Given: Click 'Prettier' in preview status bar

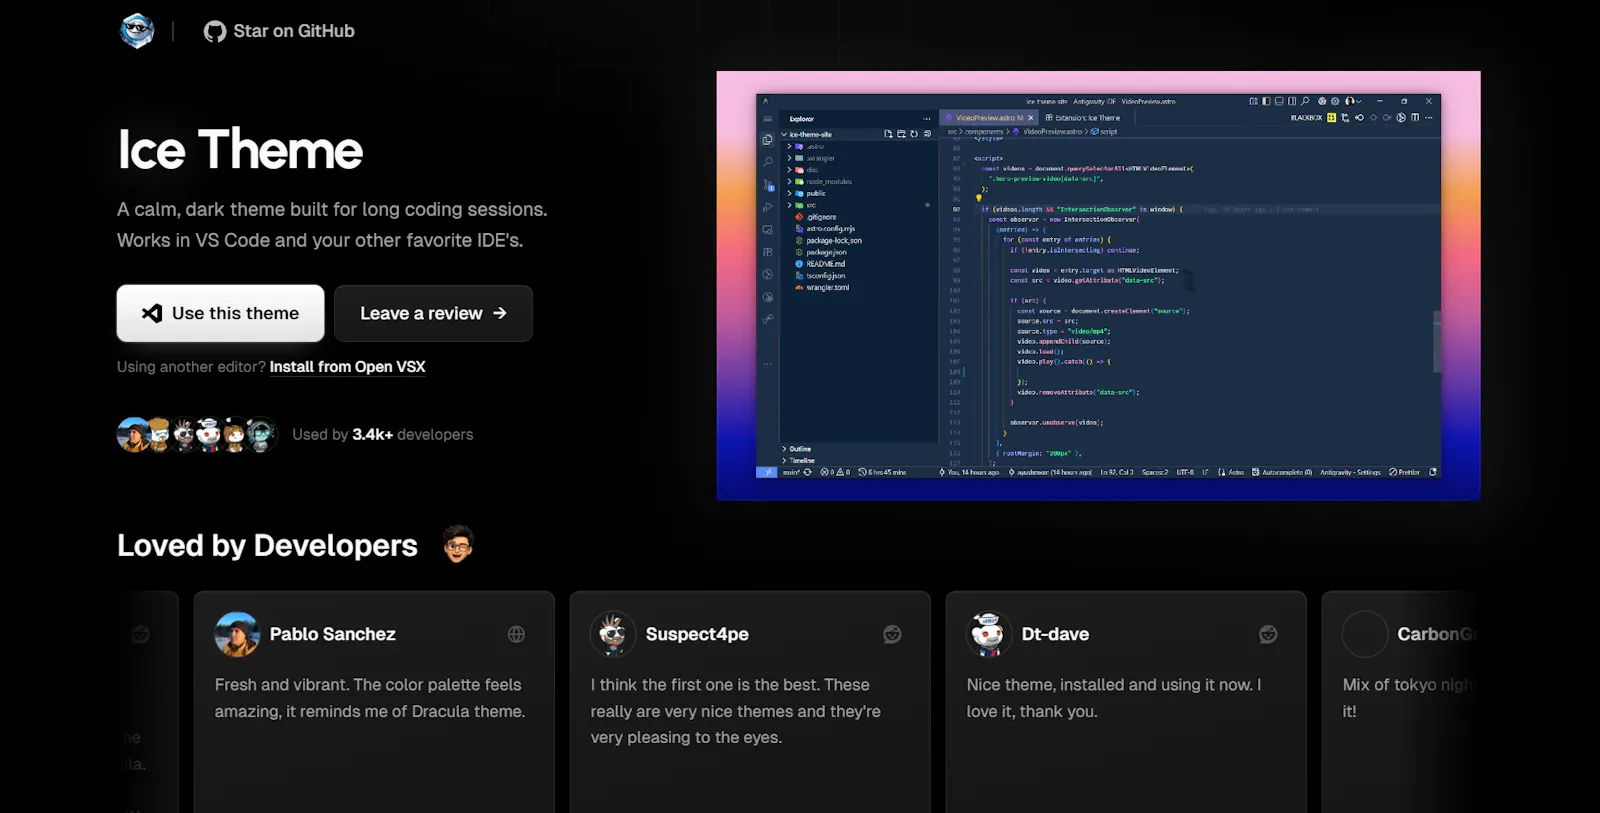Looking at the screenshot, I should pos(1405,472).
